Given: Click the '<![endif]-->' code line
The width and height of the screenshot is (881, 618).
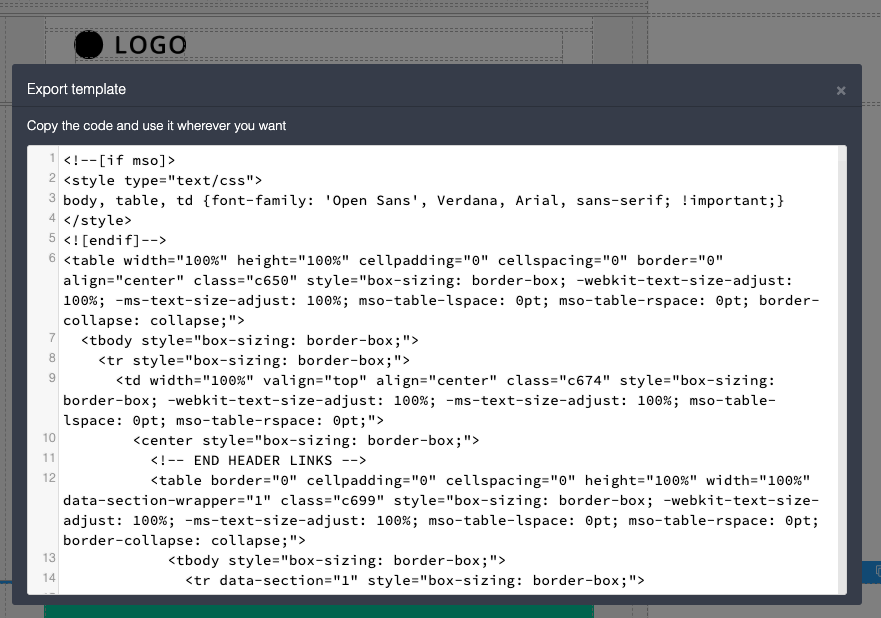Looking at the screenshot, I should click(115, 240).
